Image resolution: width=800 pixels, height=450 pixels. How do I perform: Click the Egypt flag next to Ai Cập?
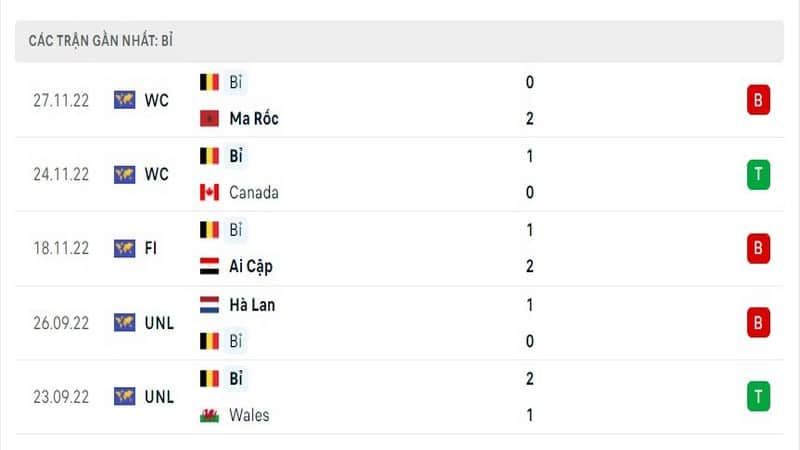click(x=209, y=266)
